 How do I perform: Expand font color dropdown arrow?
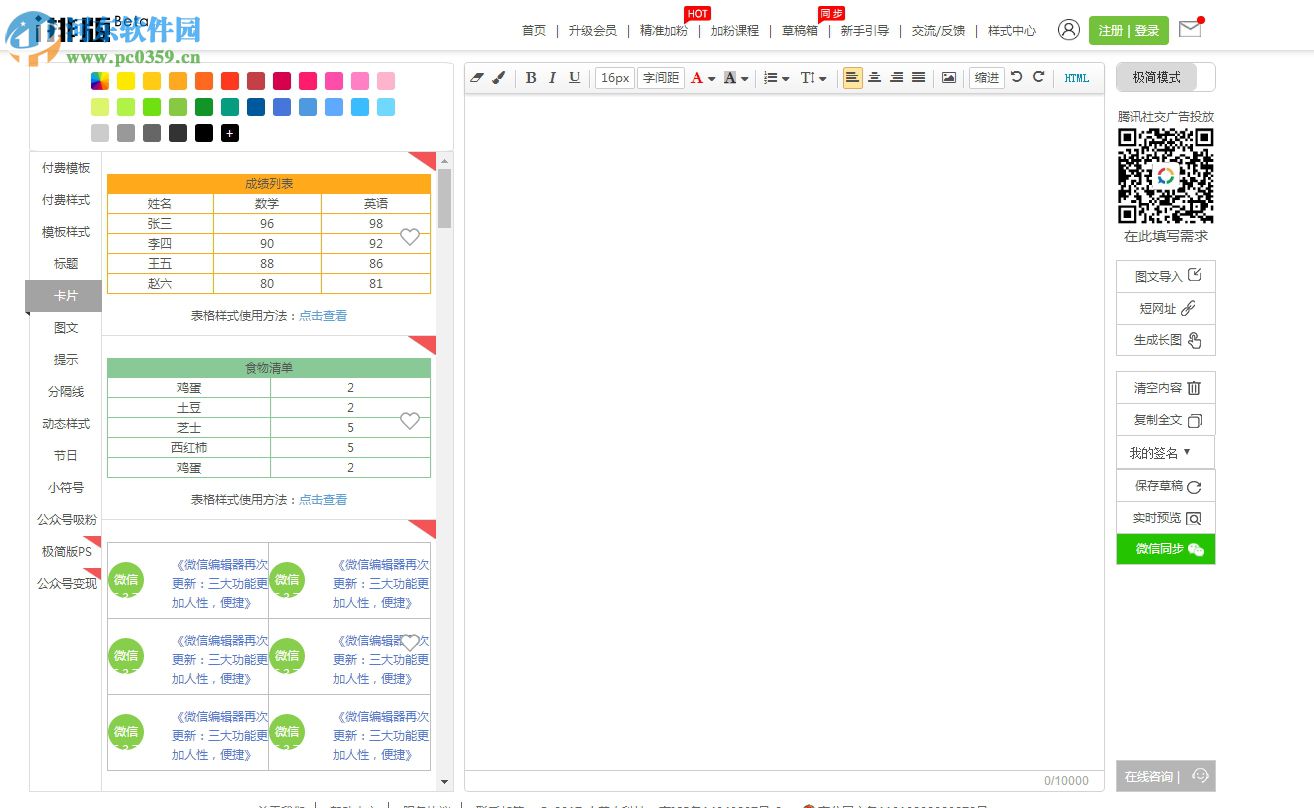click(x=712, y=79)
